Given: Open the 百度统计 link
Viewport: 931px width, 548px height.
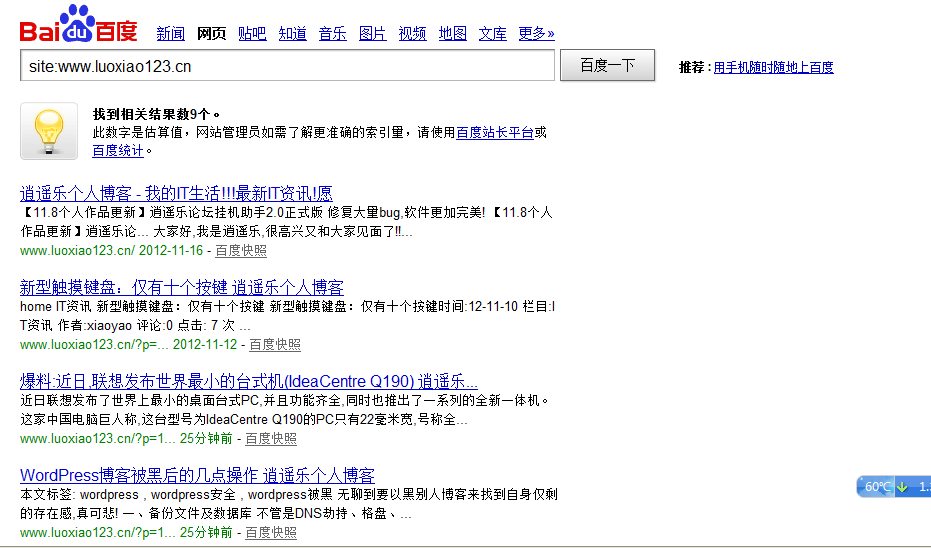Looking at the screenshot, I should click(118, 151).
